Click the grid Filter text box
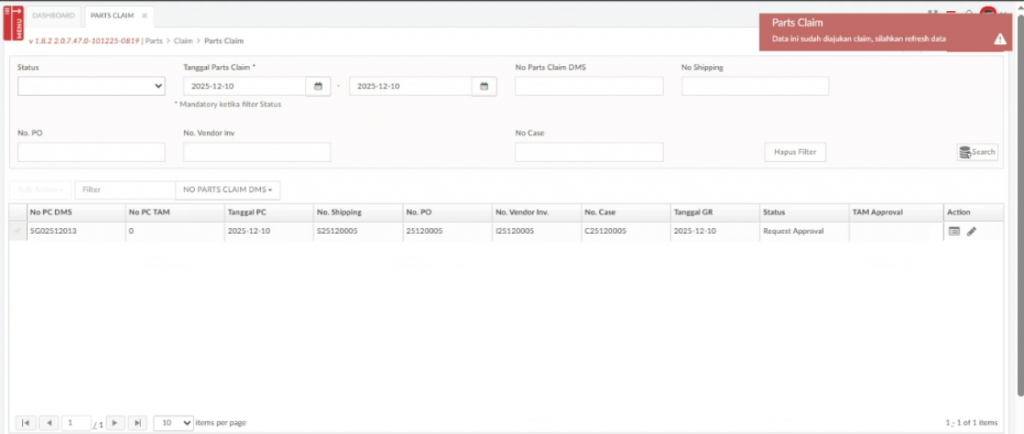The height and width of the screenshot is (434, 1024). pos(125,189)
